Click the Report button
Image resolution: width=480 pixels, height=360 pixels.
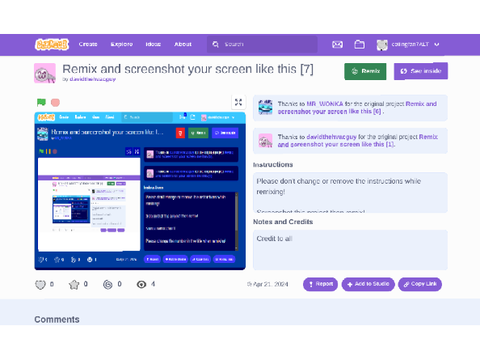point(320,284)
